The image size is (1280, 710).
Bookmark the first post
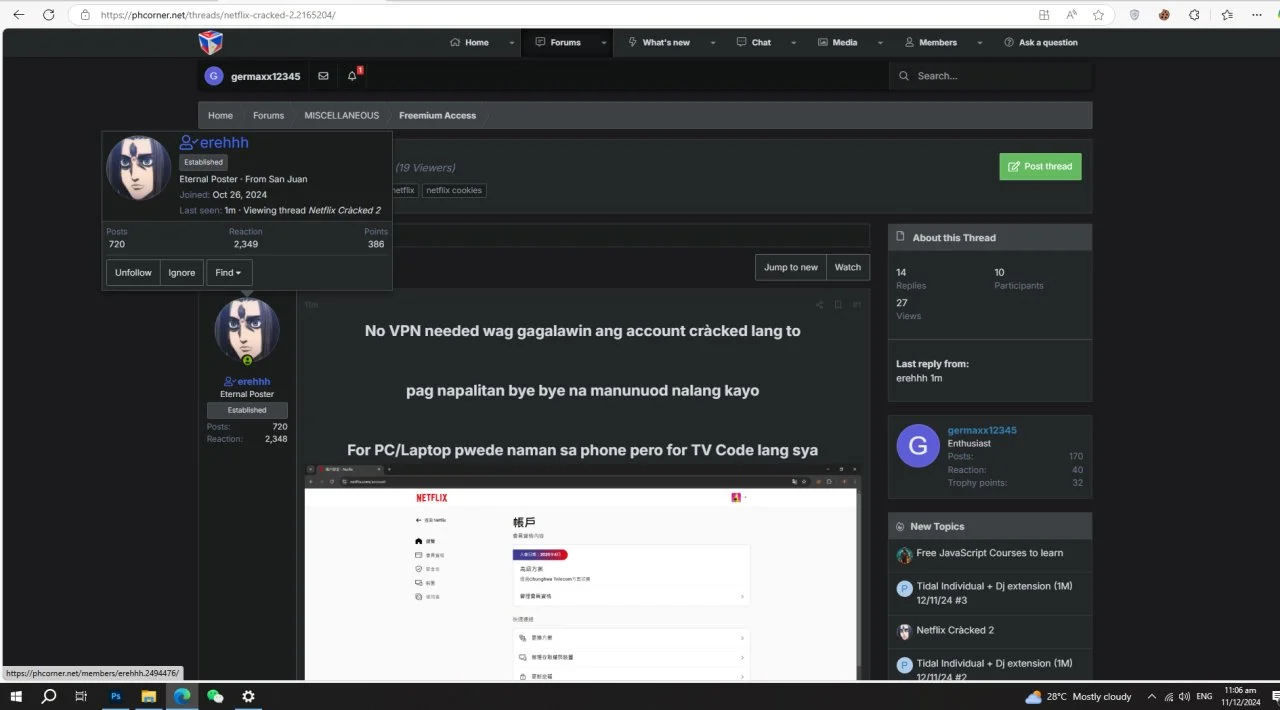pos(838,304)
